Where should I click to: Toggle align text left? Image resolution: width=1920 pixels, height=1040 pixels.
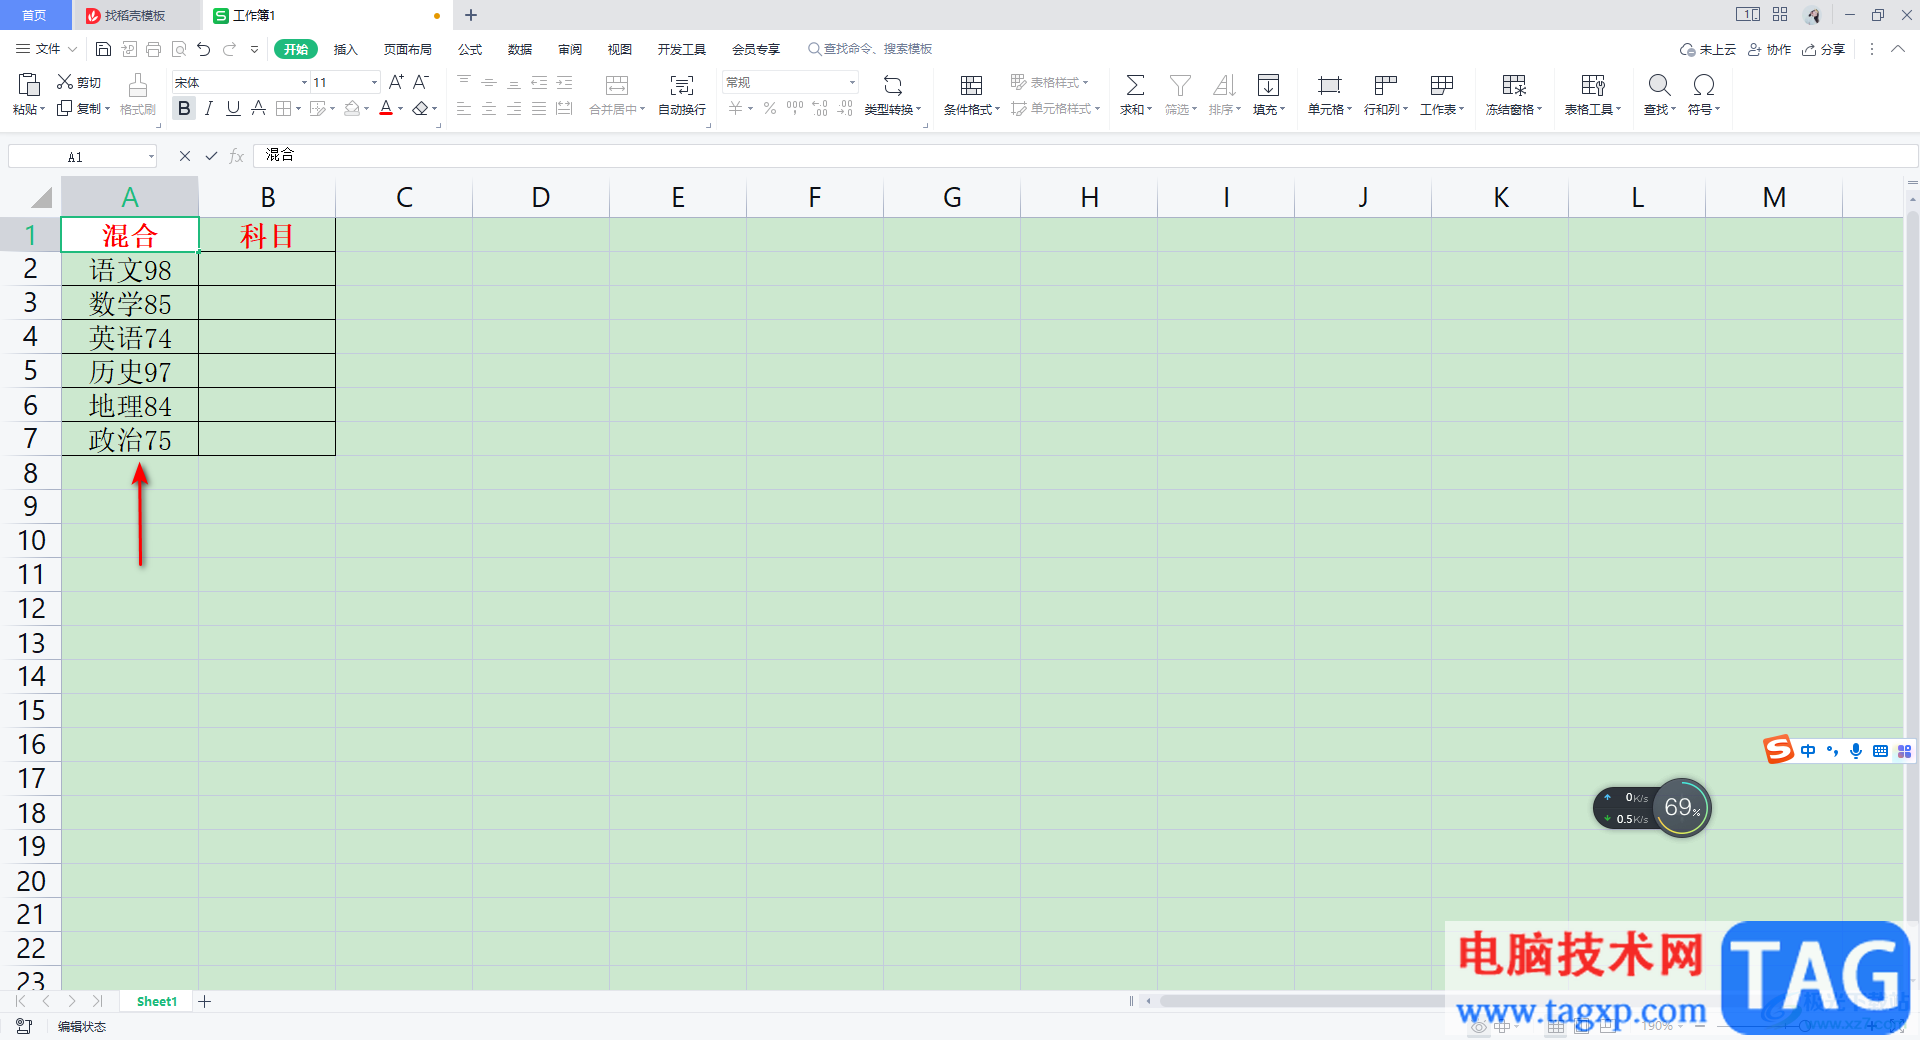[x=464, y=108]
